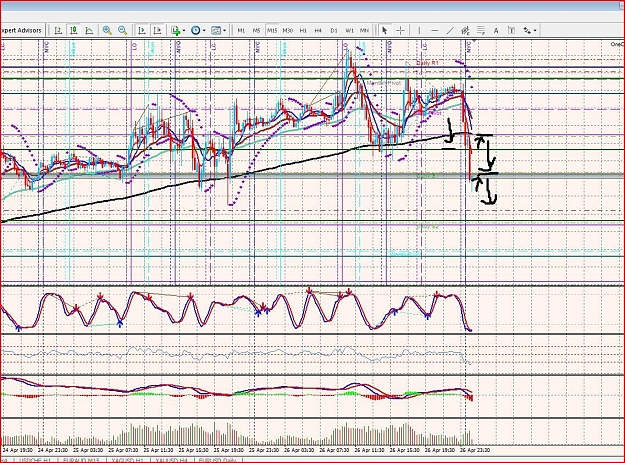Switch chart to line chart mode
Viewport: 625px width, 463px height.
89,30
